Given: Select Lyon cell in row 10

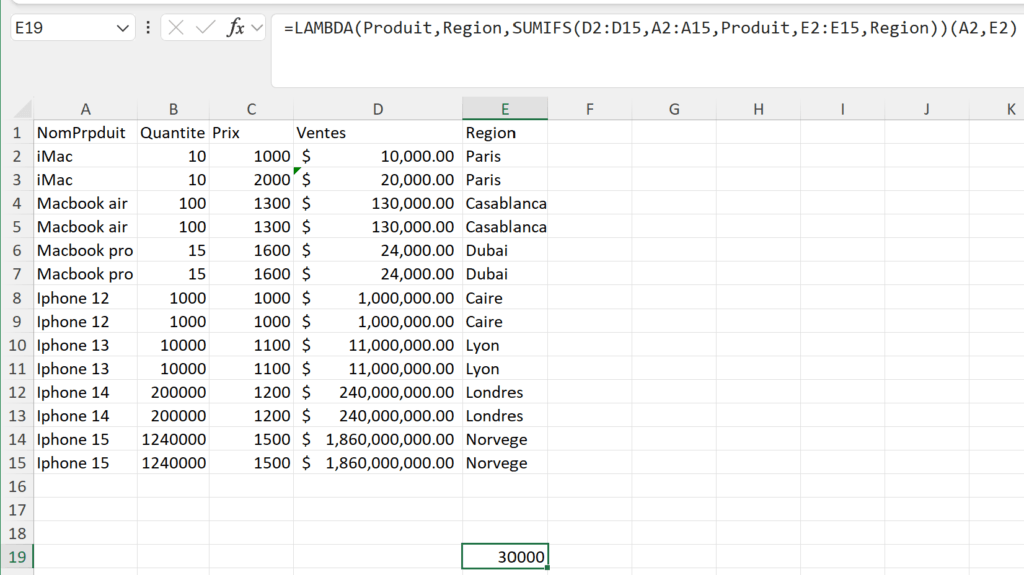Looking at the screenshot, I should 505,345.
